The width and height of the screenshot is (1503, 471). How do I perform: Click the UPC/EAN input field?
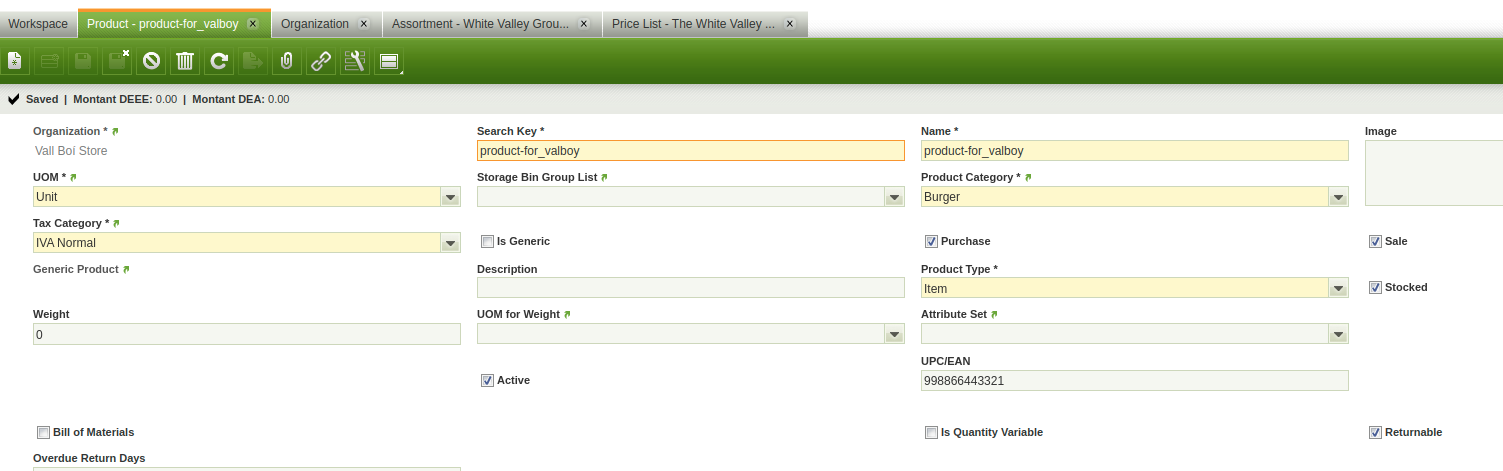pos(1134,381)
